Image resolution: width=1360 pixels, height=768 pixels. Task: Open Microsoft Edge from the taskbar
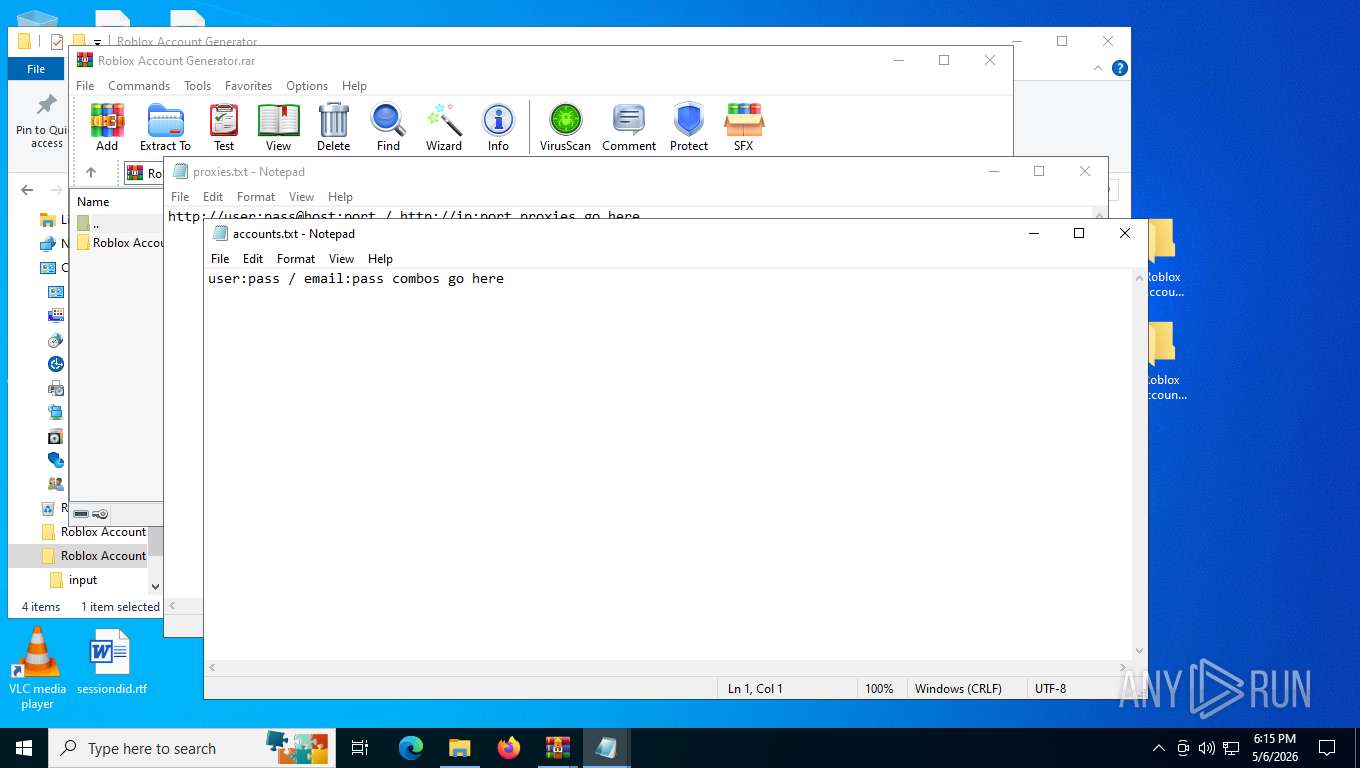pos(411,748)
